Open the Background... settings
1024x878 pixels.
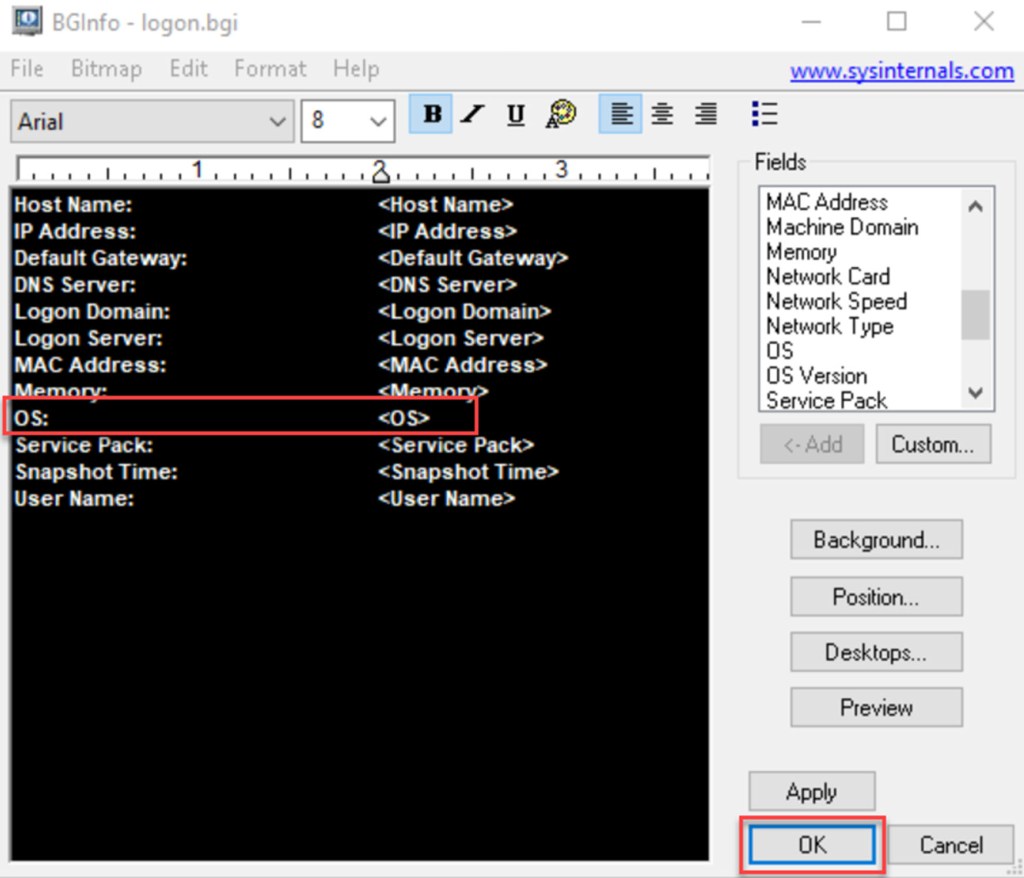coord(876,540)
